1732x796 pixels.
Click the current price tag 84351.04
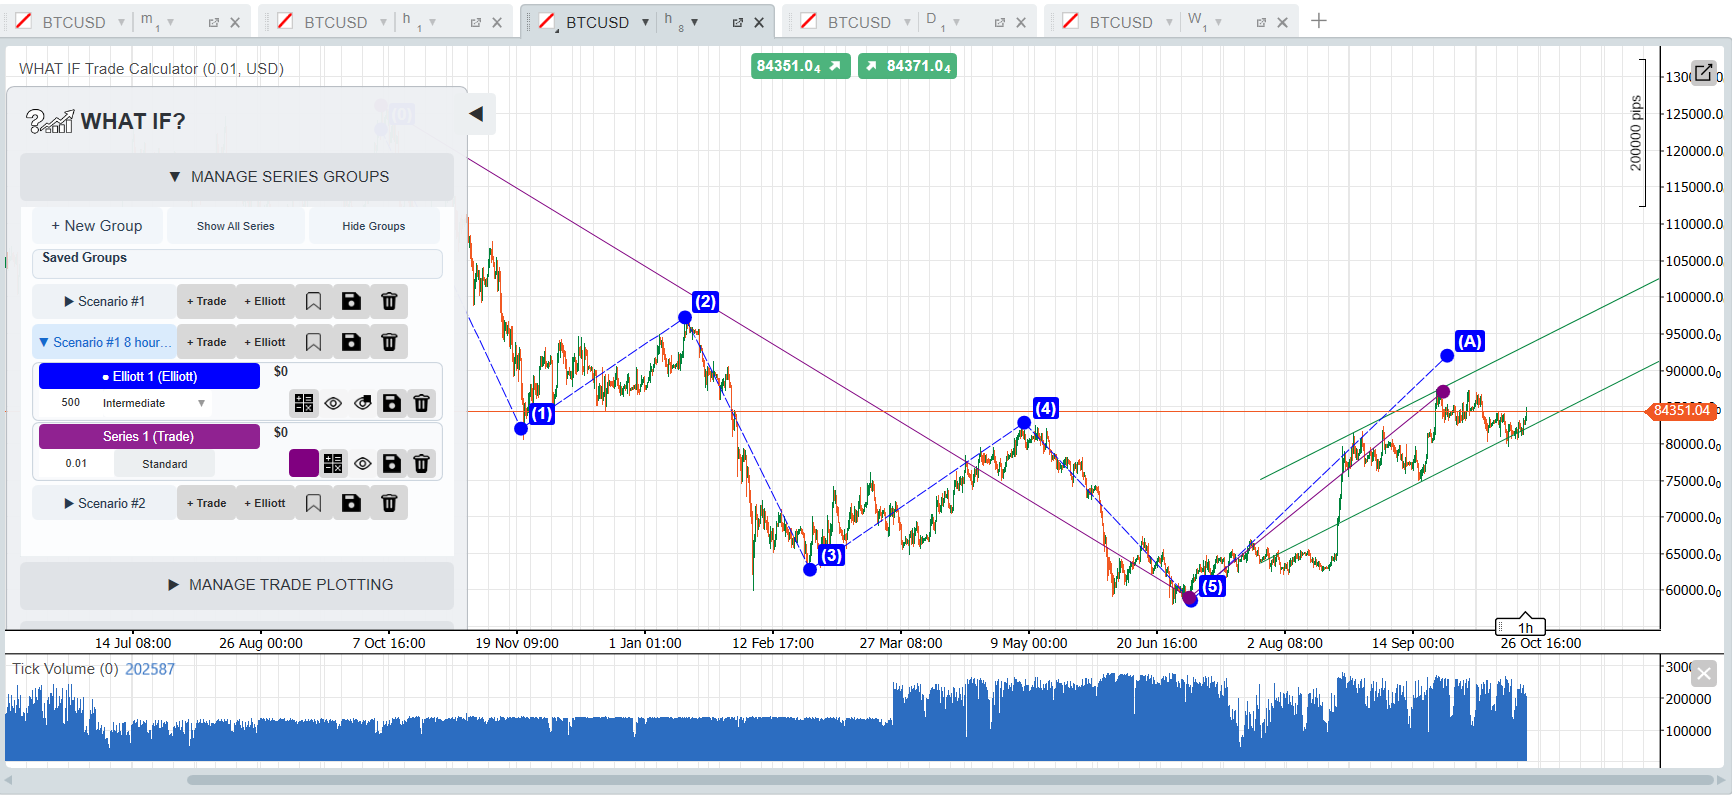tap(1681, 410)
